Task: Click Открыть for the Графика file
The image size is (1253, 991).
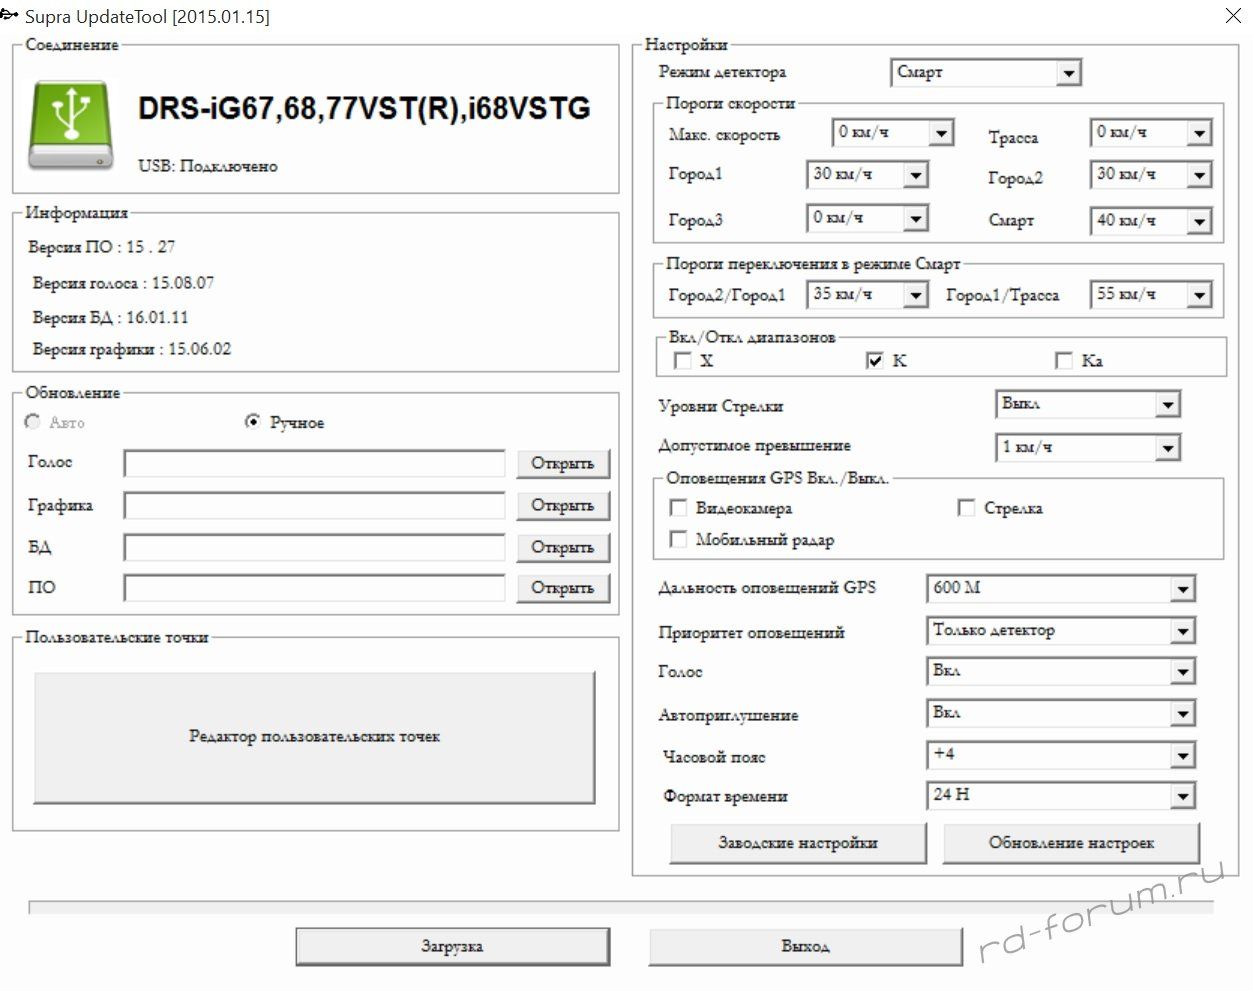Action: (x=563, y=506)
